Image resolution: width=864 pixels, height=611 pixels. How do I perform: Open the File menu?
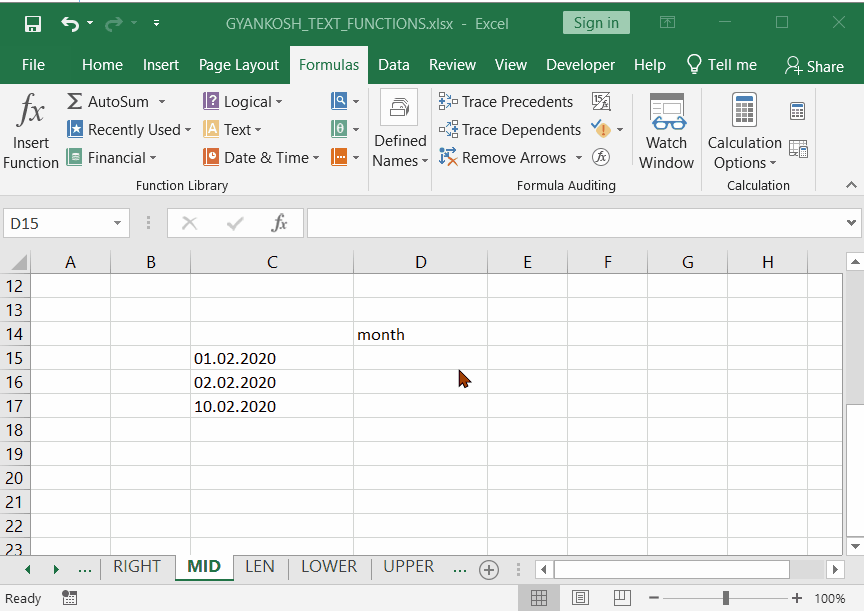pyautogui.click(x=33, y=65)
